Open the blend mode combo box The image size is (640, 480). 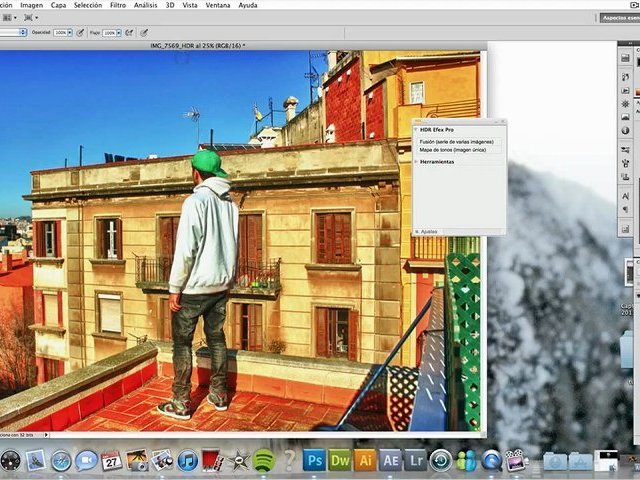click(13, 32)
